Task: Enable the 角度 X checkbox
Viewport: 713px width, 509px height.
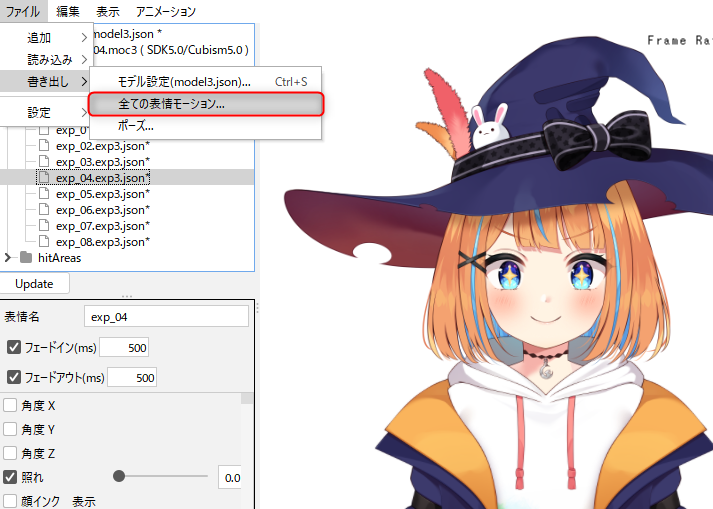Action: 10,406
